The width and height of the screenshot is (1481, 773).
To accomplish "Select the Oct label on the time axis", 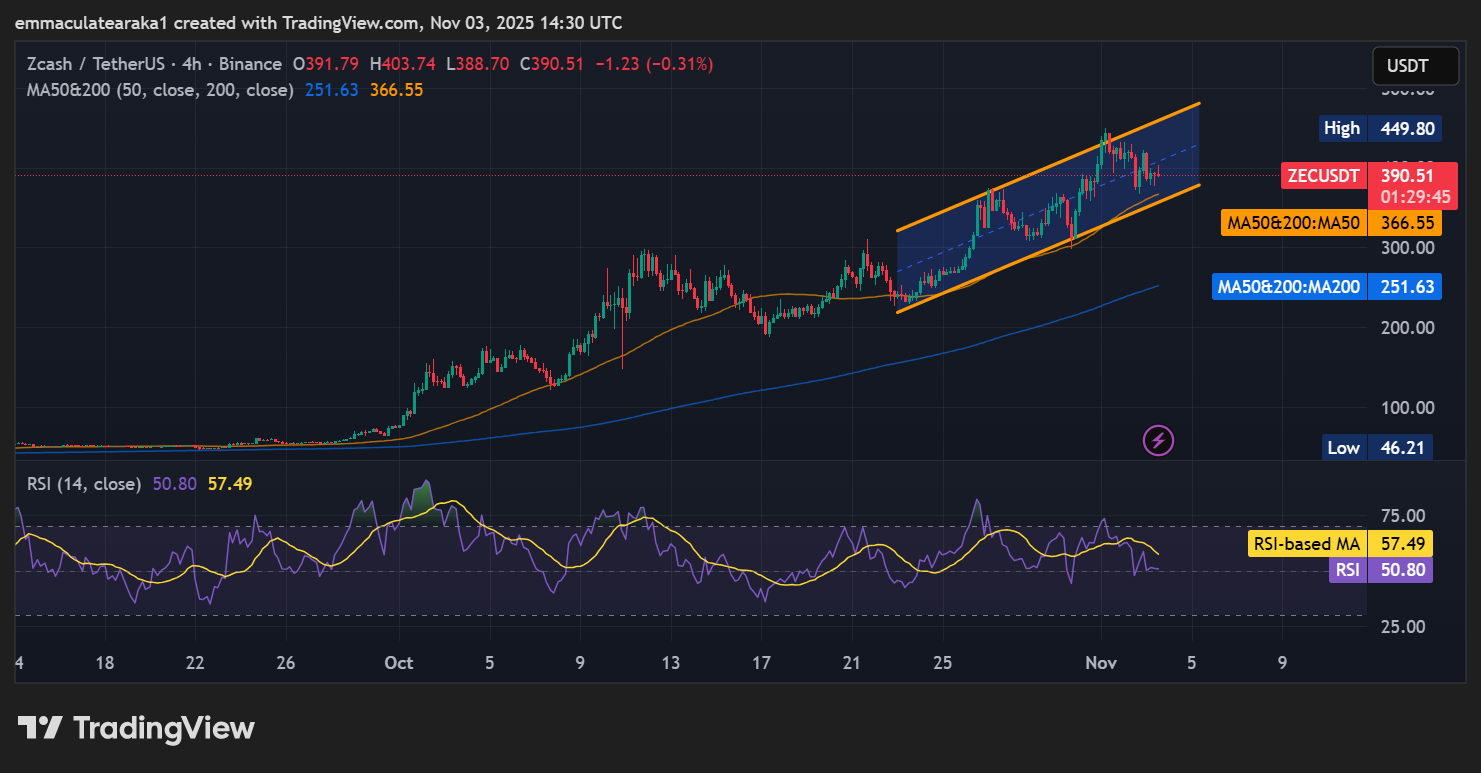I will pos(398,662).
